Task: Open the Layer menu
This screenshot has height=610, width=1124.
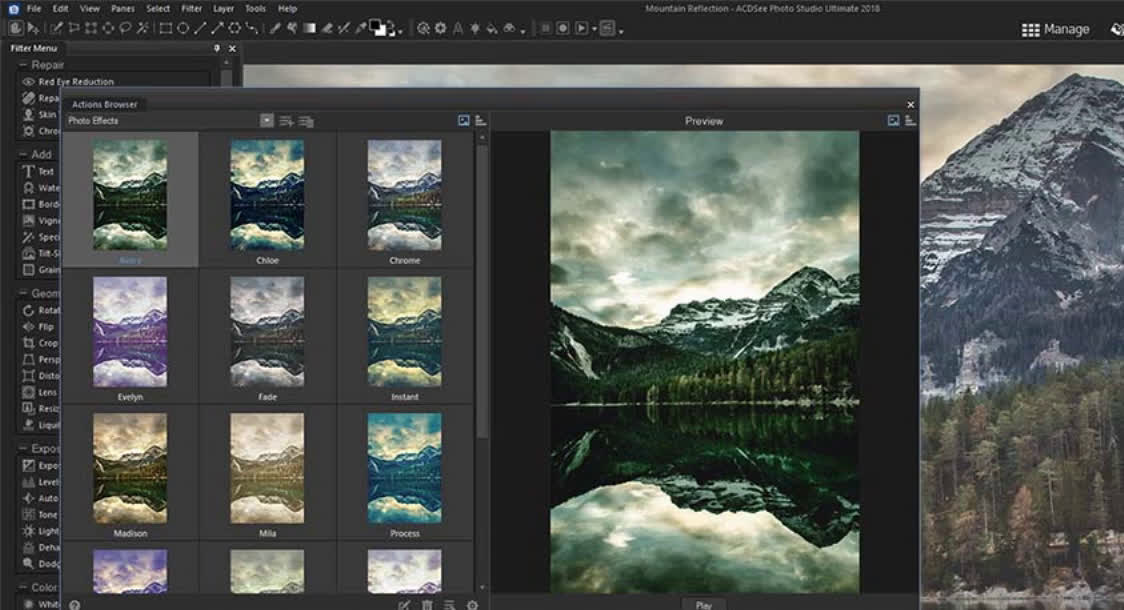Action: [x=223, y=8]
